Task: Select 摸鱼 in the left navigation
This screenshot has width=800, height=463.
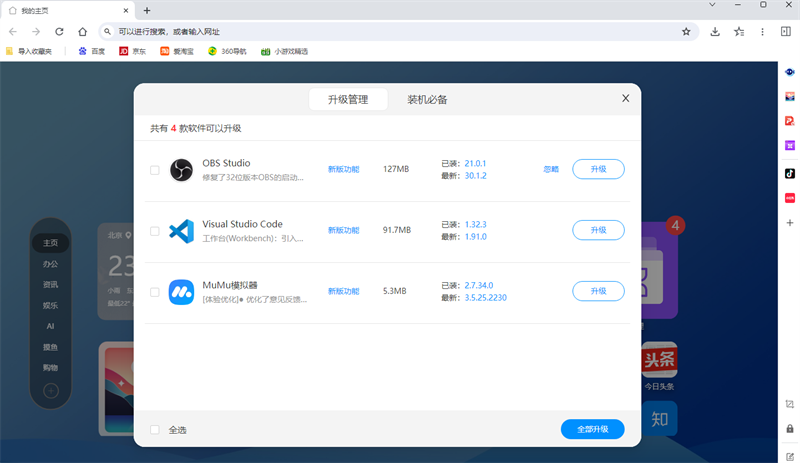Action: point(51,347)
